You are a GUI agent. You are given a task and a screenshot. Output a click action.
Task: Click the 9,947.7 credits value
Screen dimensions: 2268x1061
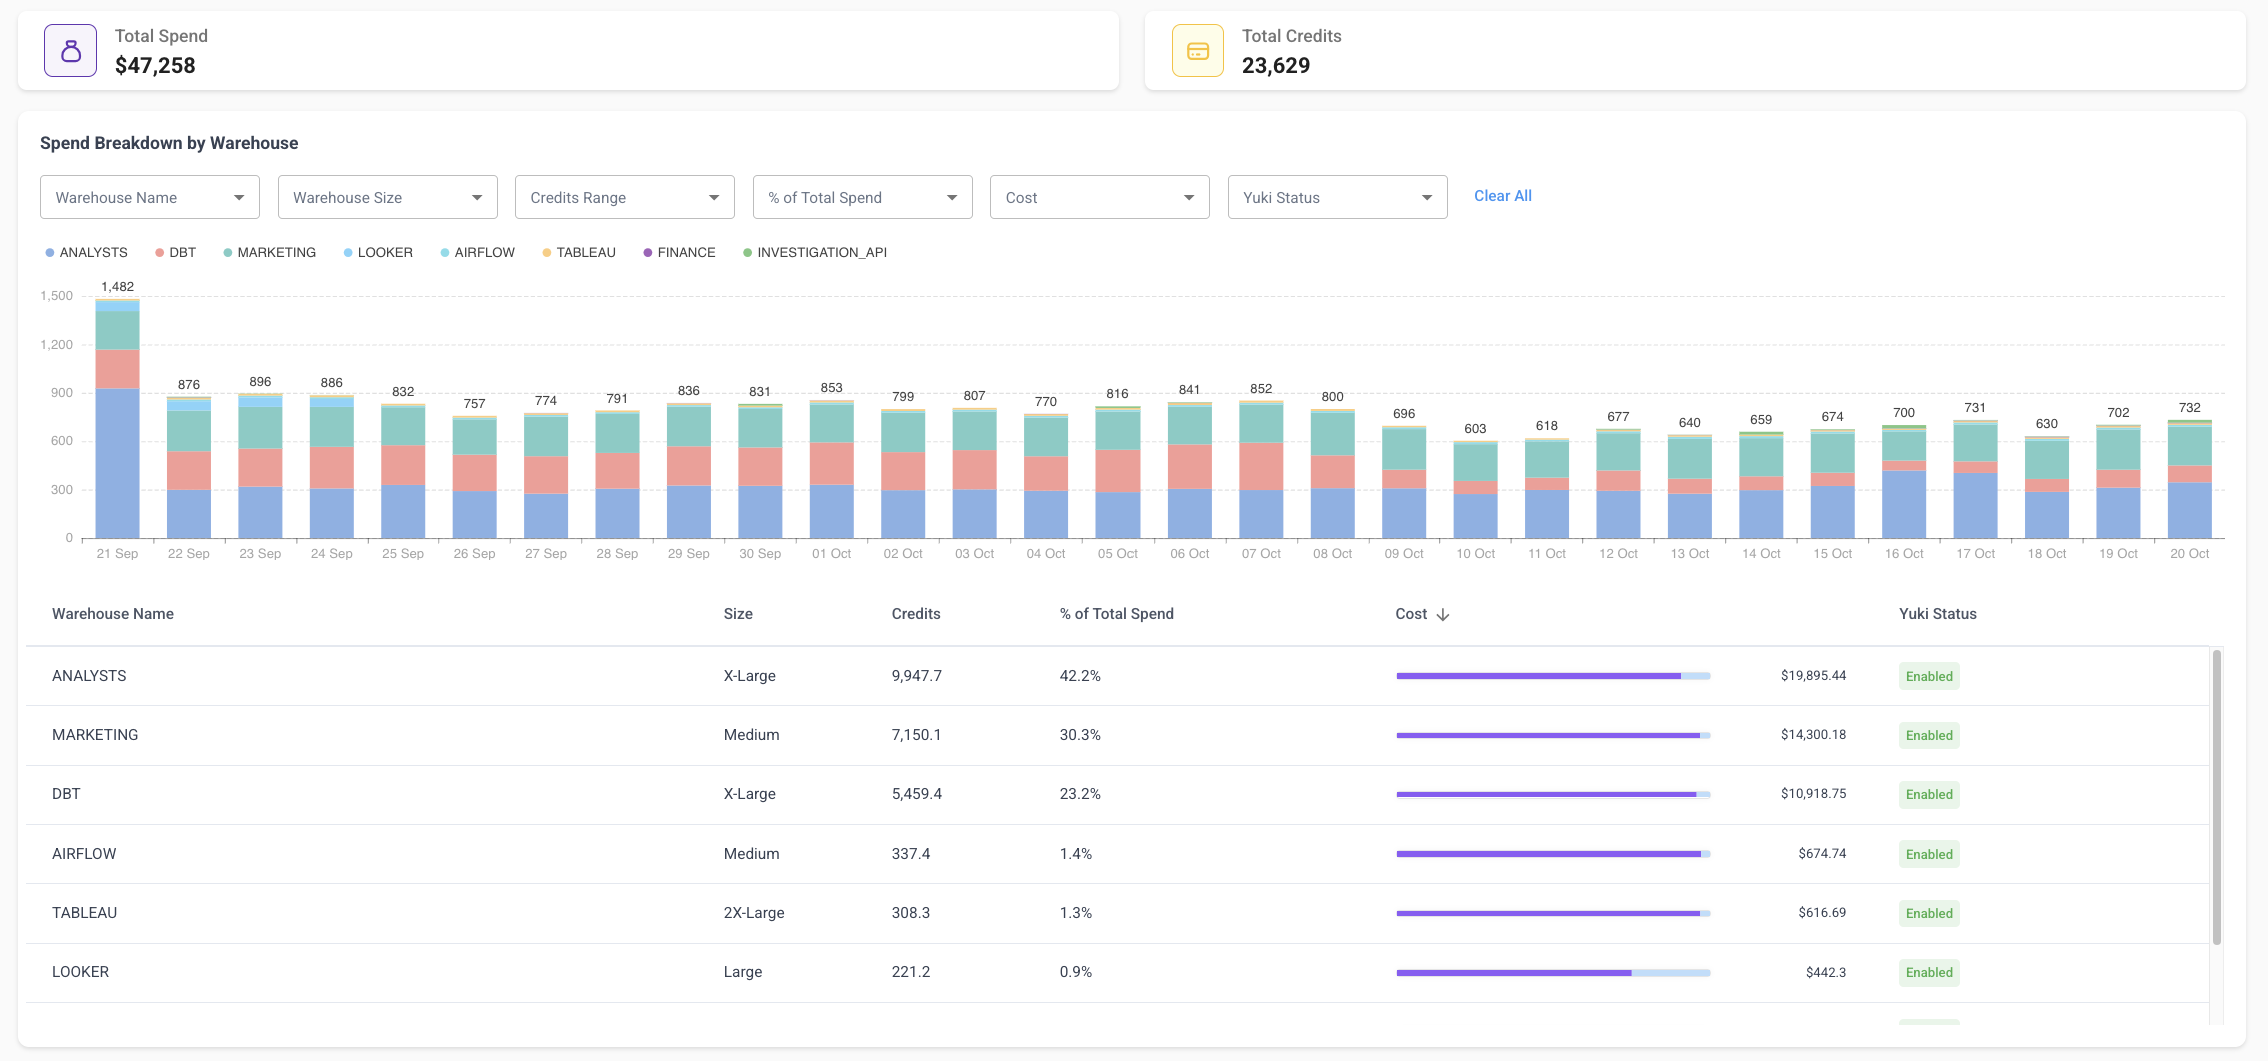[x=917, y=676]
